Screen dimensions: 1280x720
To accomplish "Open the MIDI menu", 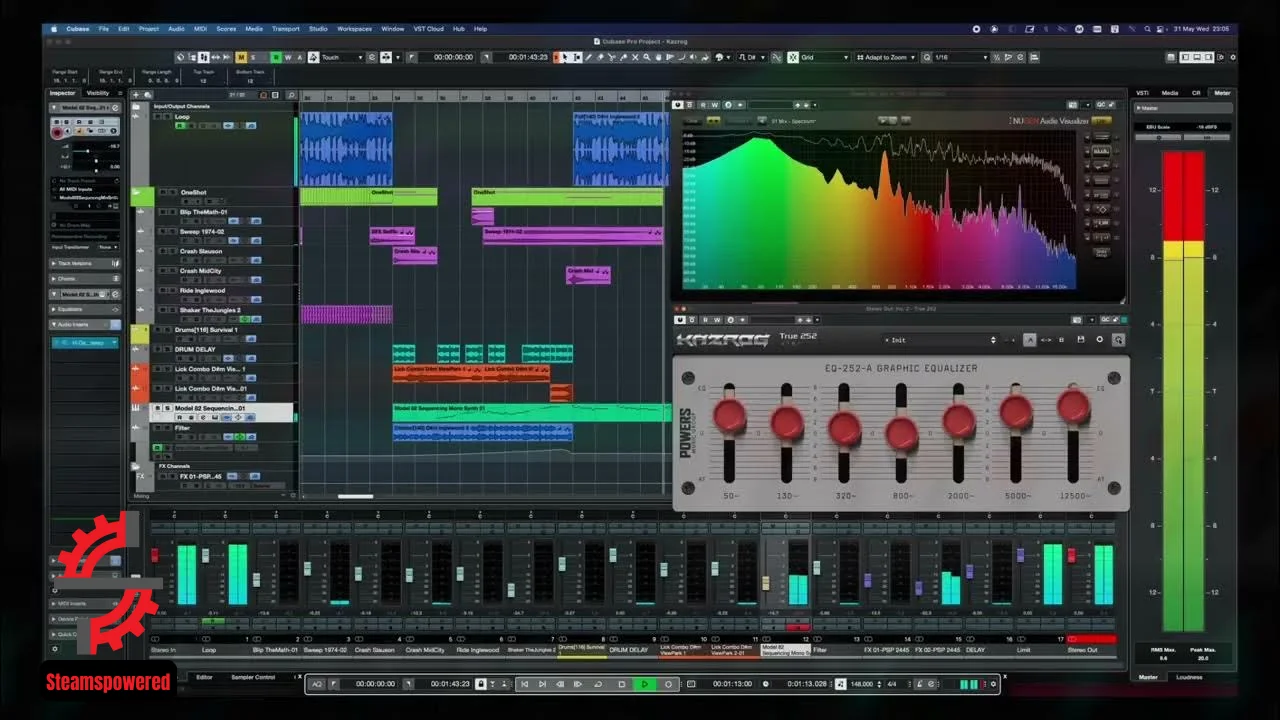I will (201, 29).
